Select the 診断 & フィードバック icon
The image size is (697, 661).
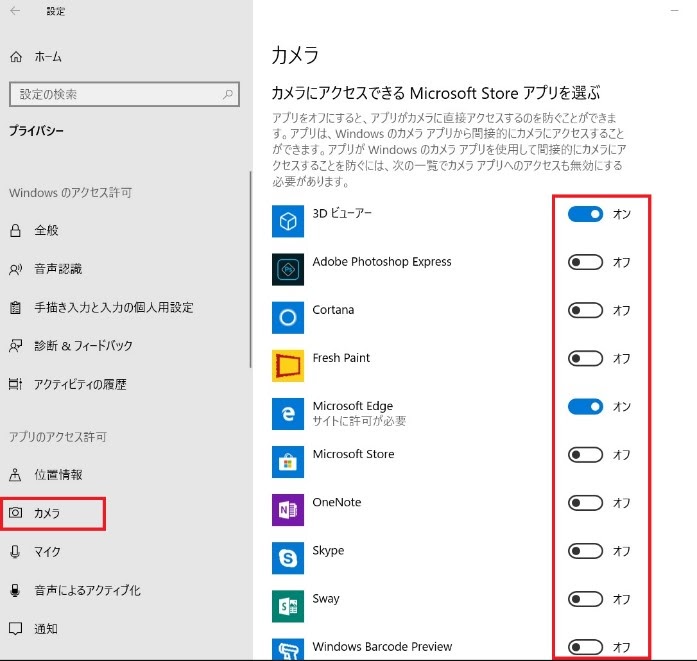tap(16, 345)
